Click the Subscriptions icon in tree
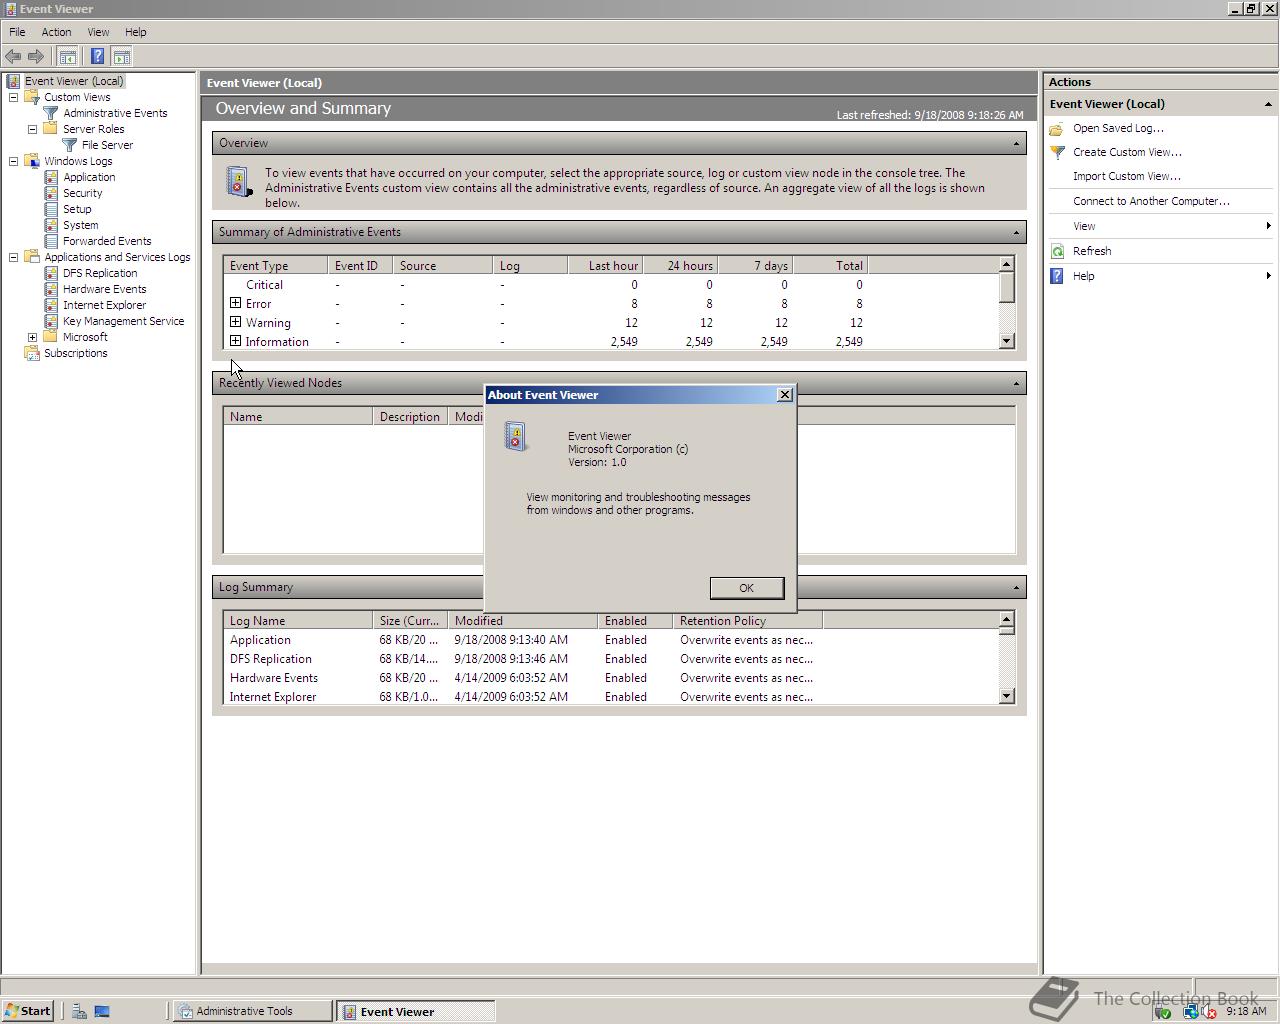The width and height of the screenshot is (1280, 1024). coord(32,353)
